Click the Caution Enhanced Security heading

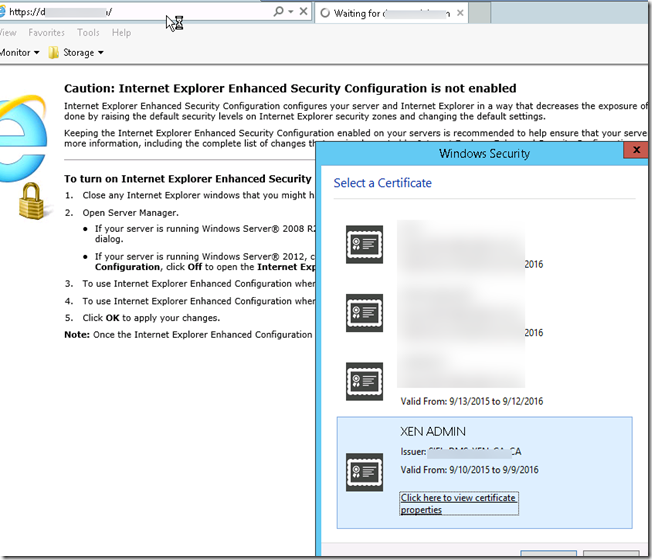tap(290, 88)
